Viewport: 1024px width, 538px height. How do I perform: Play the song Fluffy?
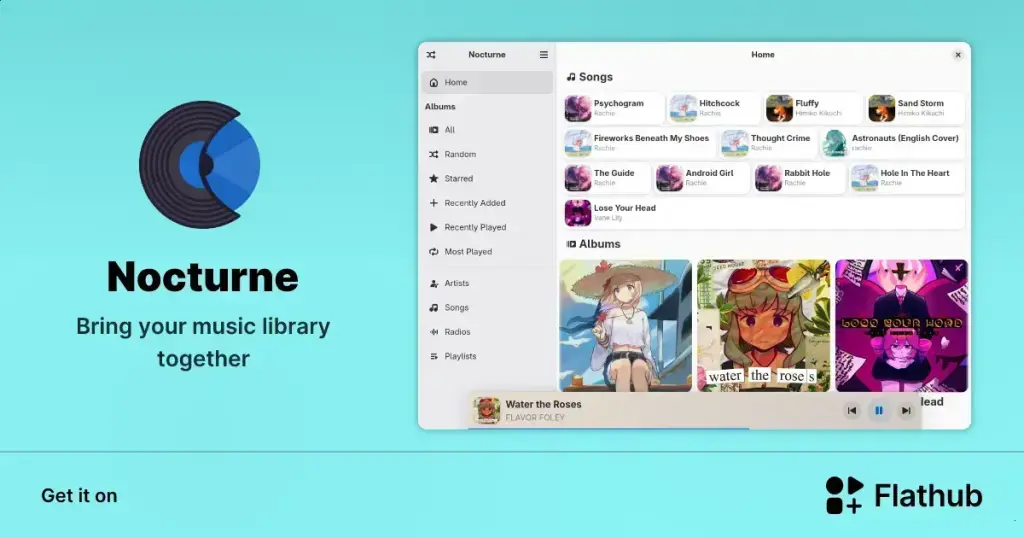[x=814, y=108]
